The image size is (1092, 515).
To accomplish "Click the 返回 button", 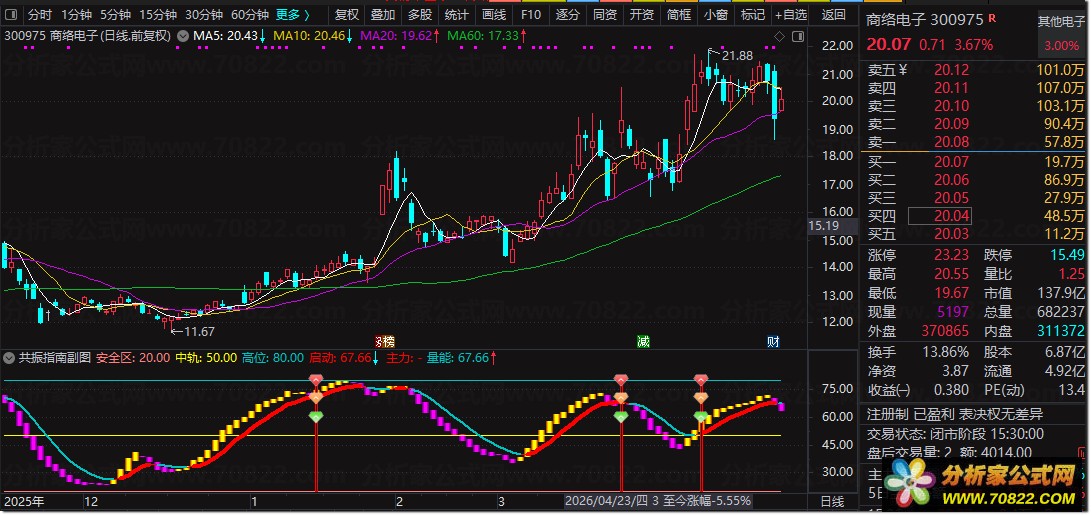I will coord(834,15).
